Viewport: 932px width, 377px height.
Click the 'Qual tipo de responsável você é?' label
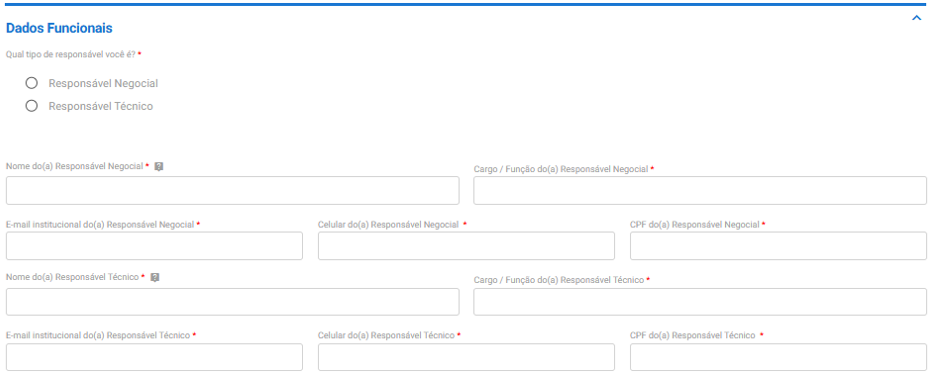click(x=71, y=54)
